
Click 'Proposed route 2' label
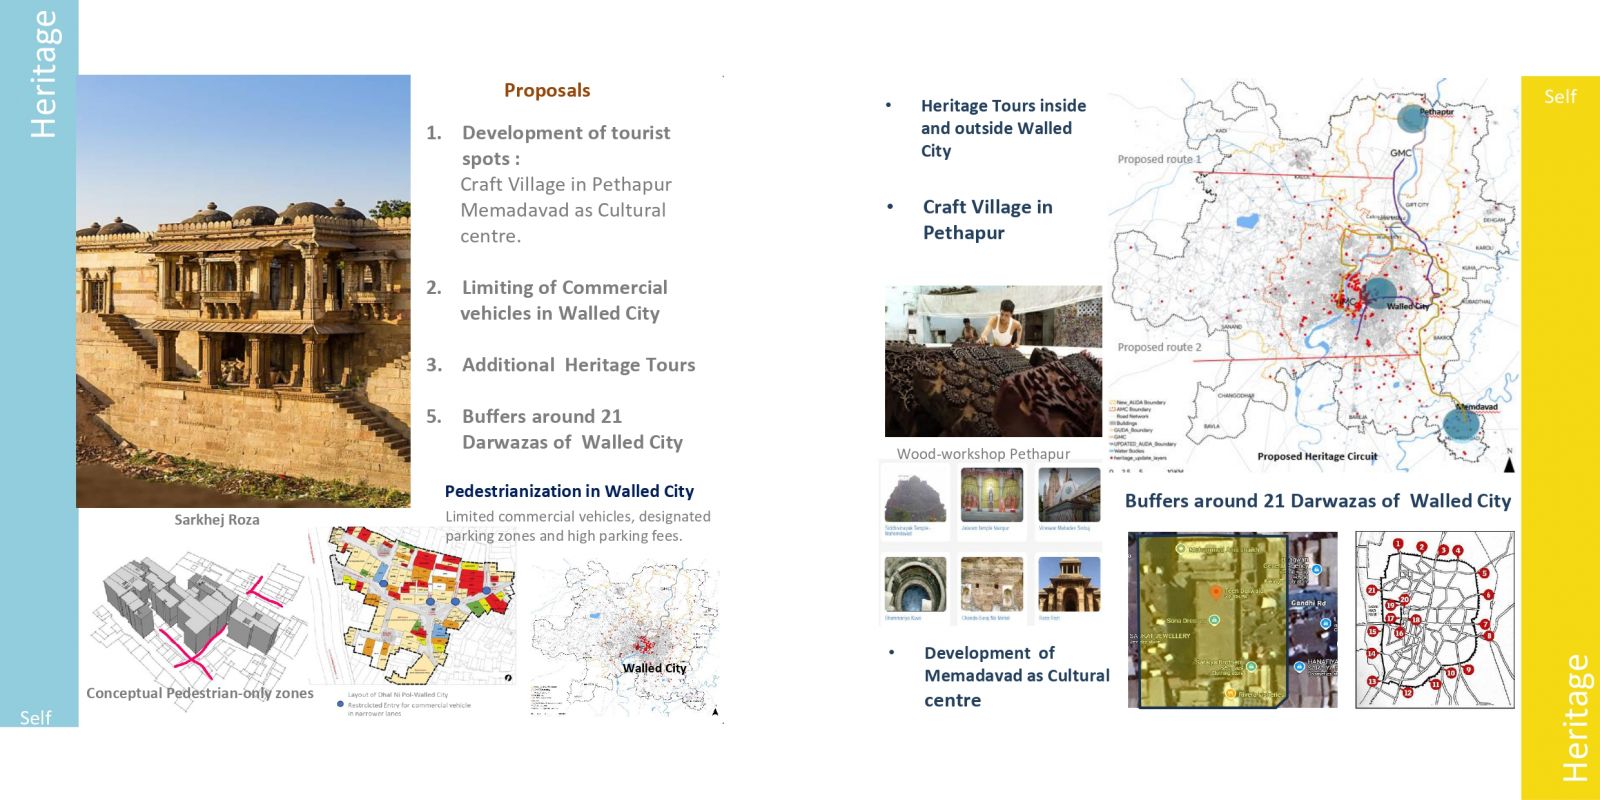pos(1159,347)
